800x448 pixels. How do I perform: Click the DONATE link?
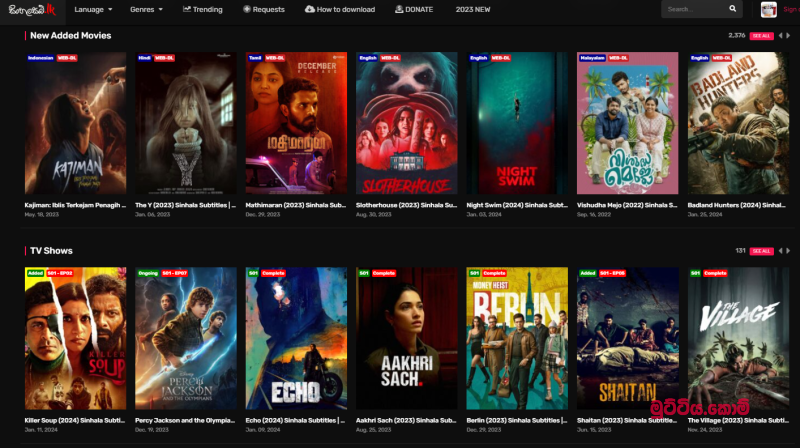414,9
